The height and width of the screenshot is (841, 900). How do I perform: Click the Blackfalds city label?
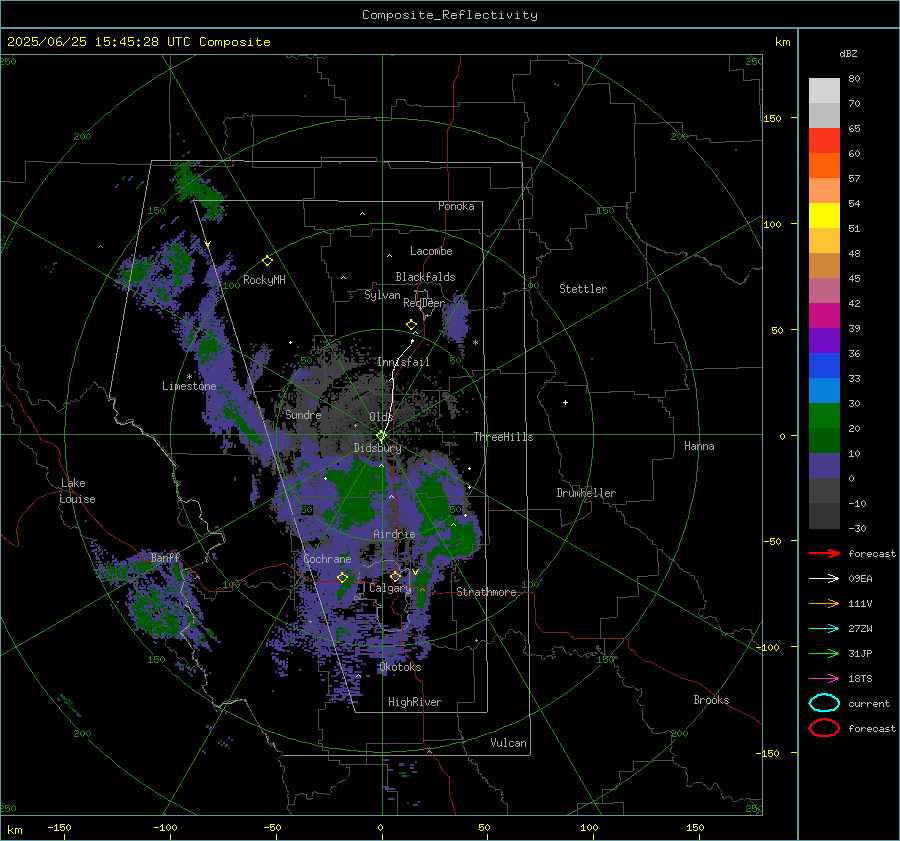(425, 277)
